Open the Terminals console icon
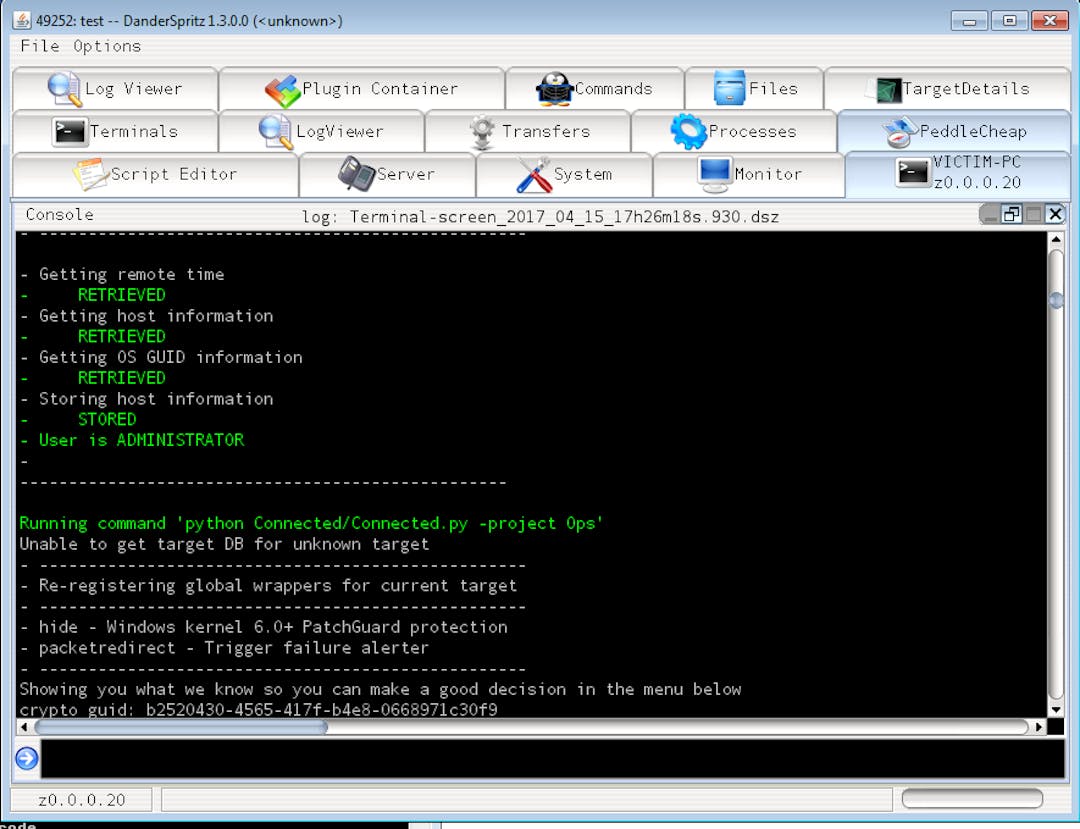The height and width of the screenshot is (829, 1080). click(69, 131)
